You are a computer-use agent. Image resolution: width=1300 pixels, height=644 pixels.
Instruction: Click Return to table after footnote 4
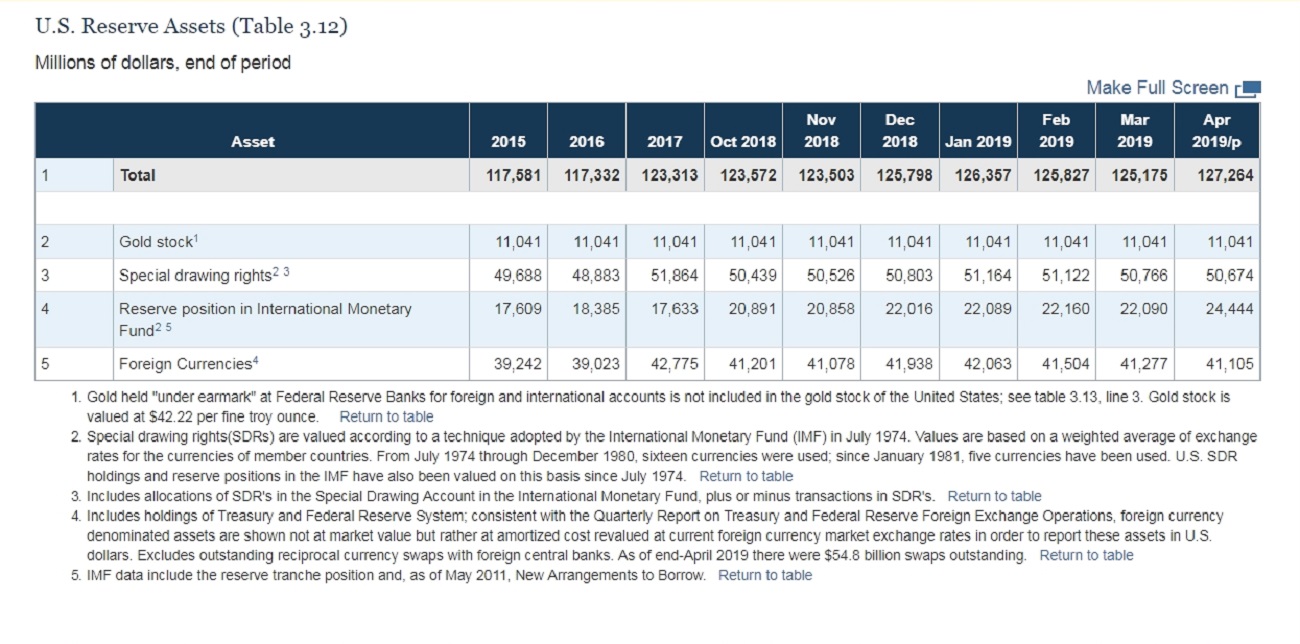coord(1086,555)
